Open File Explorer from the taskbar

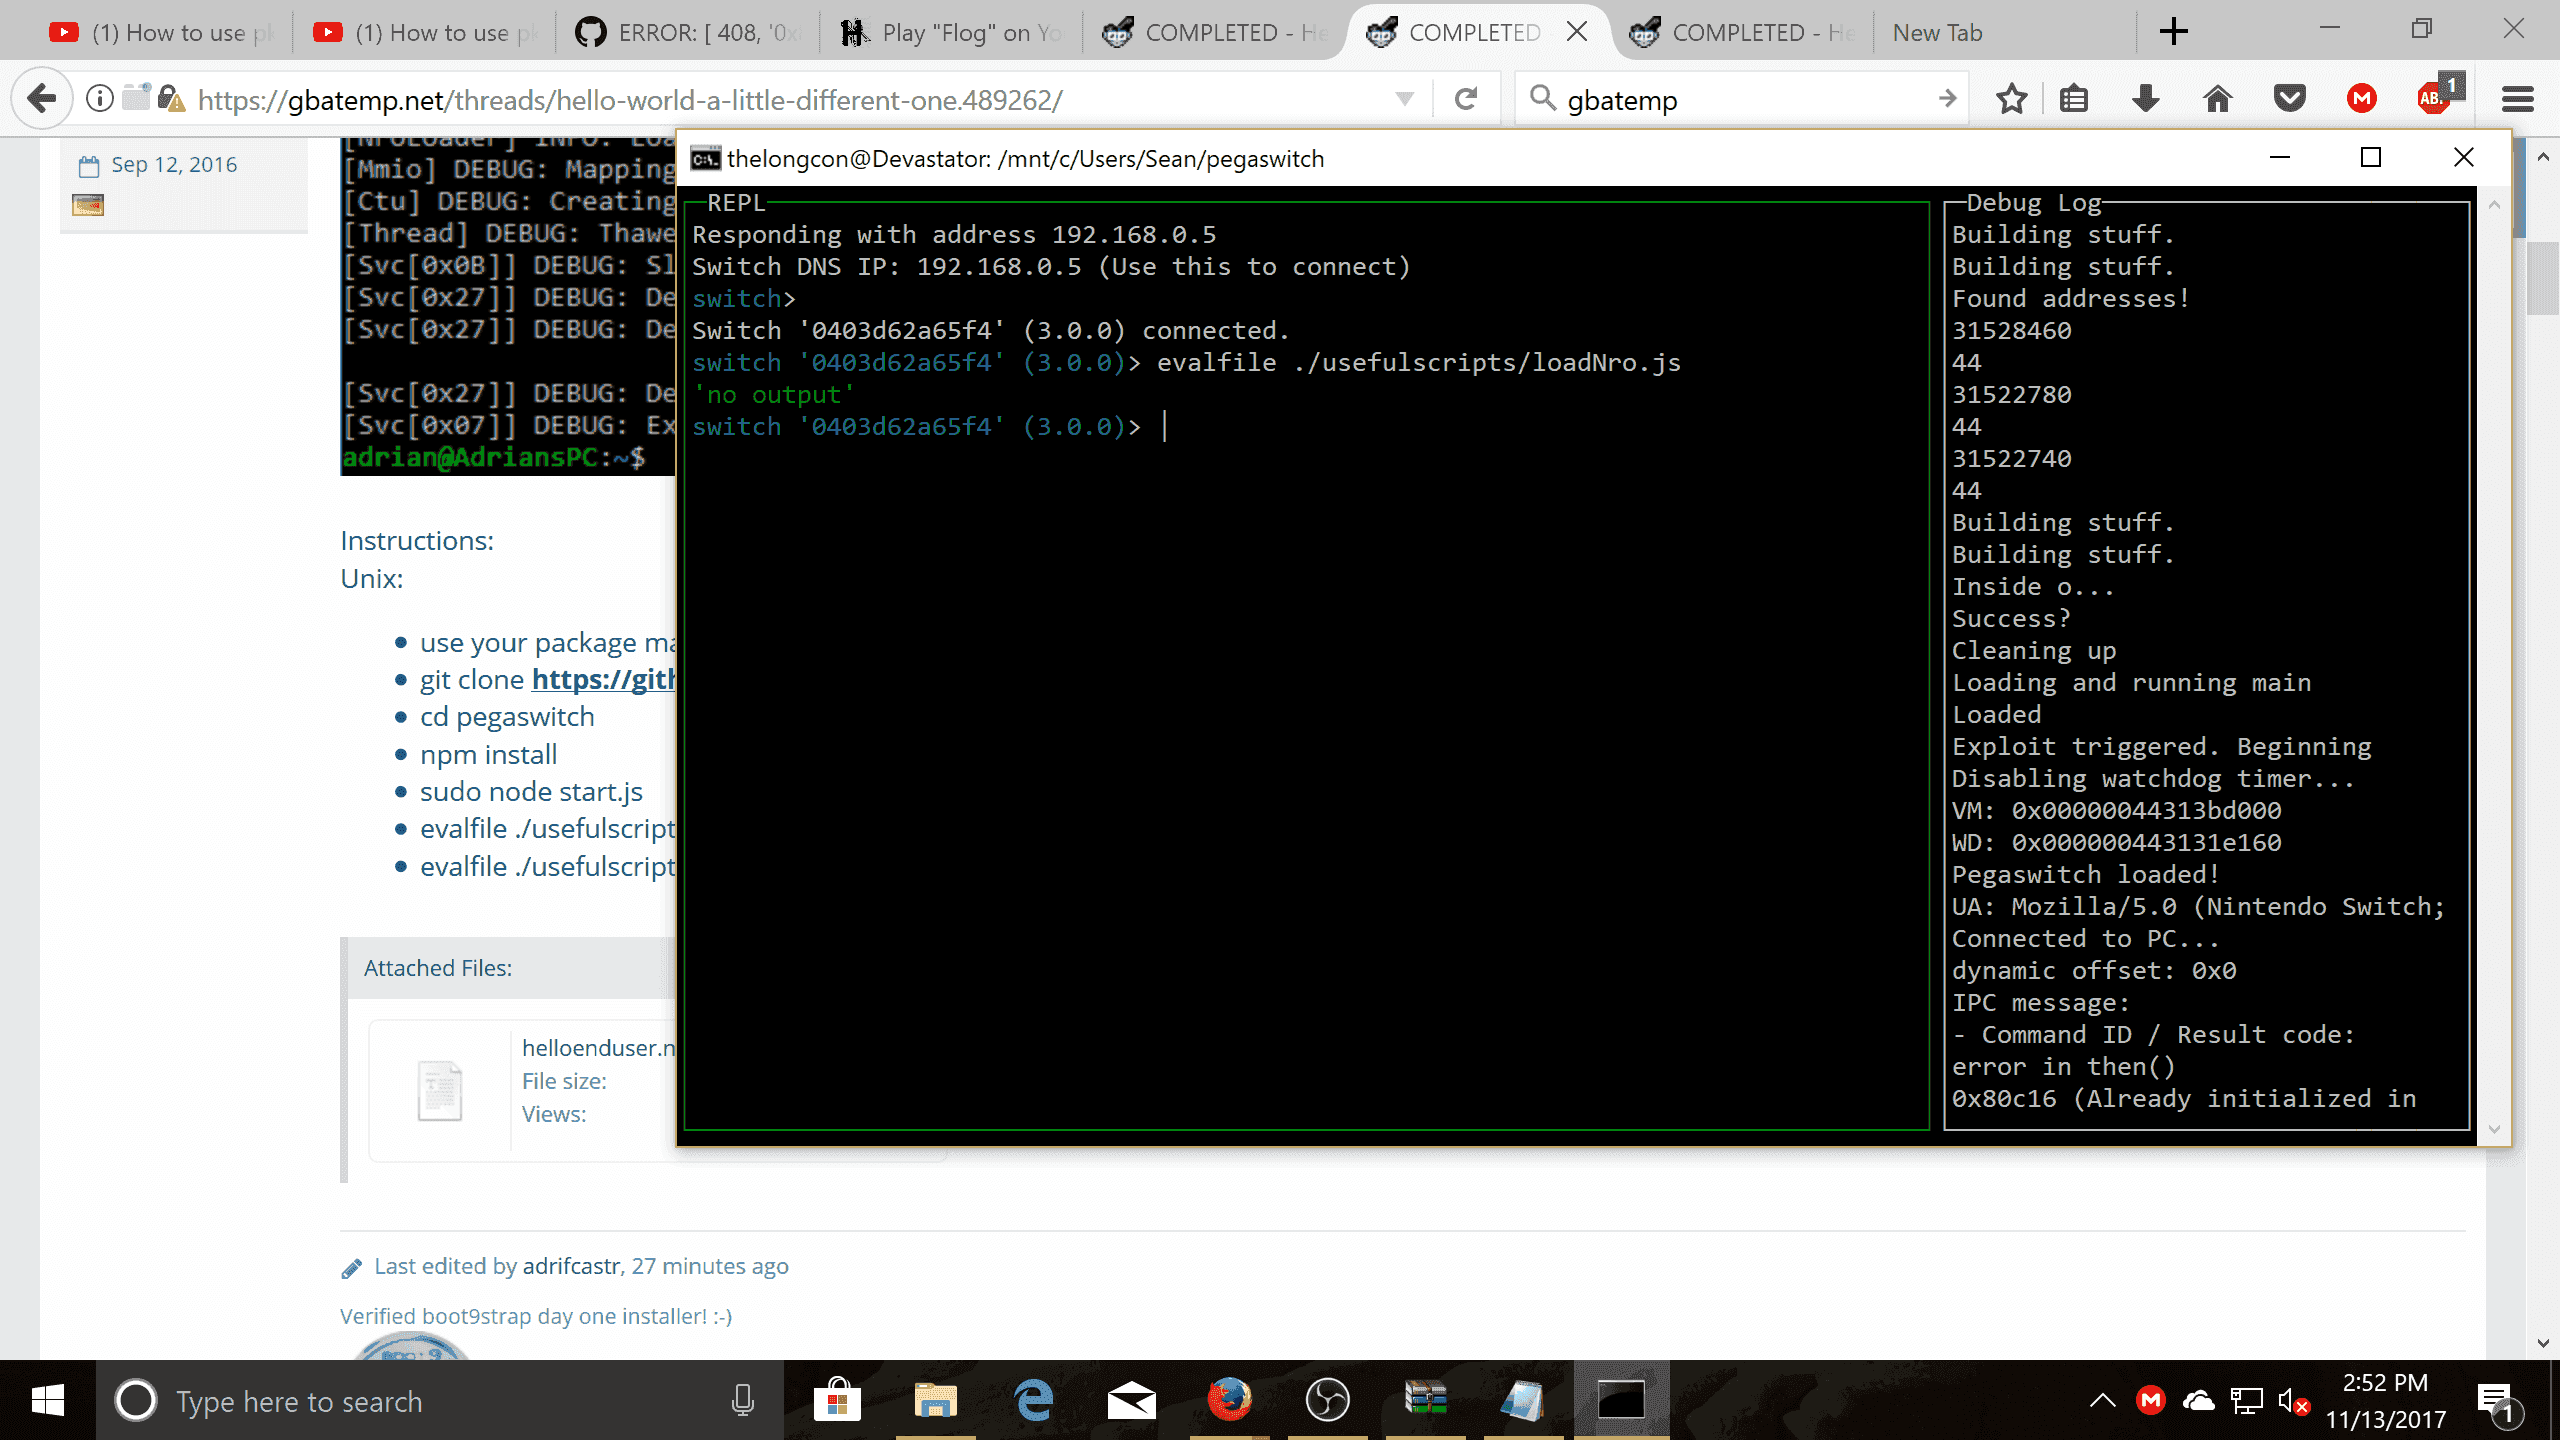pos(935,1400)
